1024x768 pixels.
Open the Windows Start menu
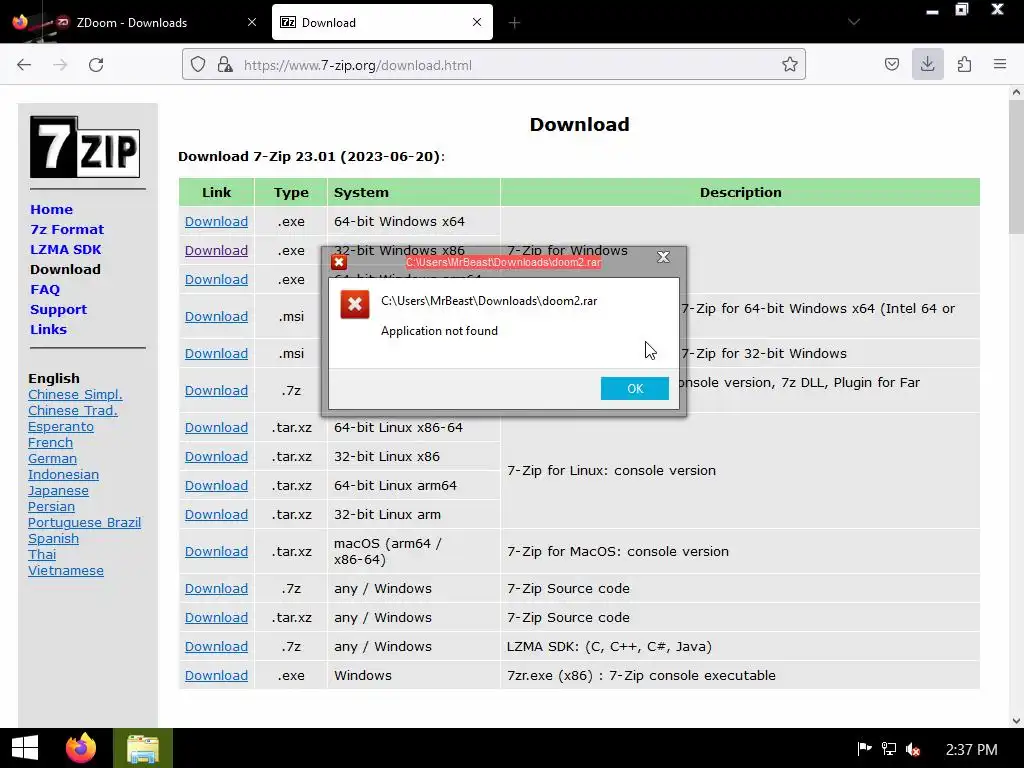click(25, 748)
